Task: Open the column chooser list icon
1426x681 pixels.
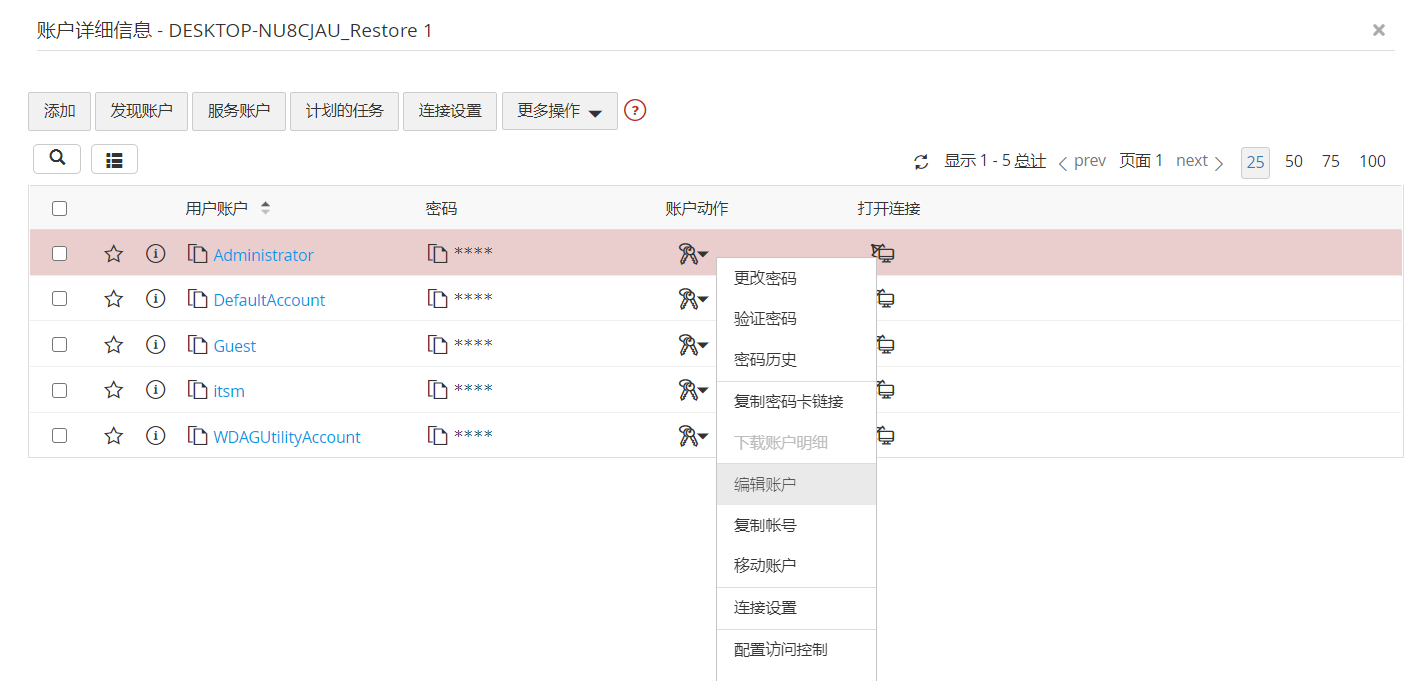Action: point(114,159)
